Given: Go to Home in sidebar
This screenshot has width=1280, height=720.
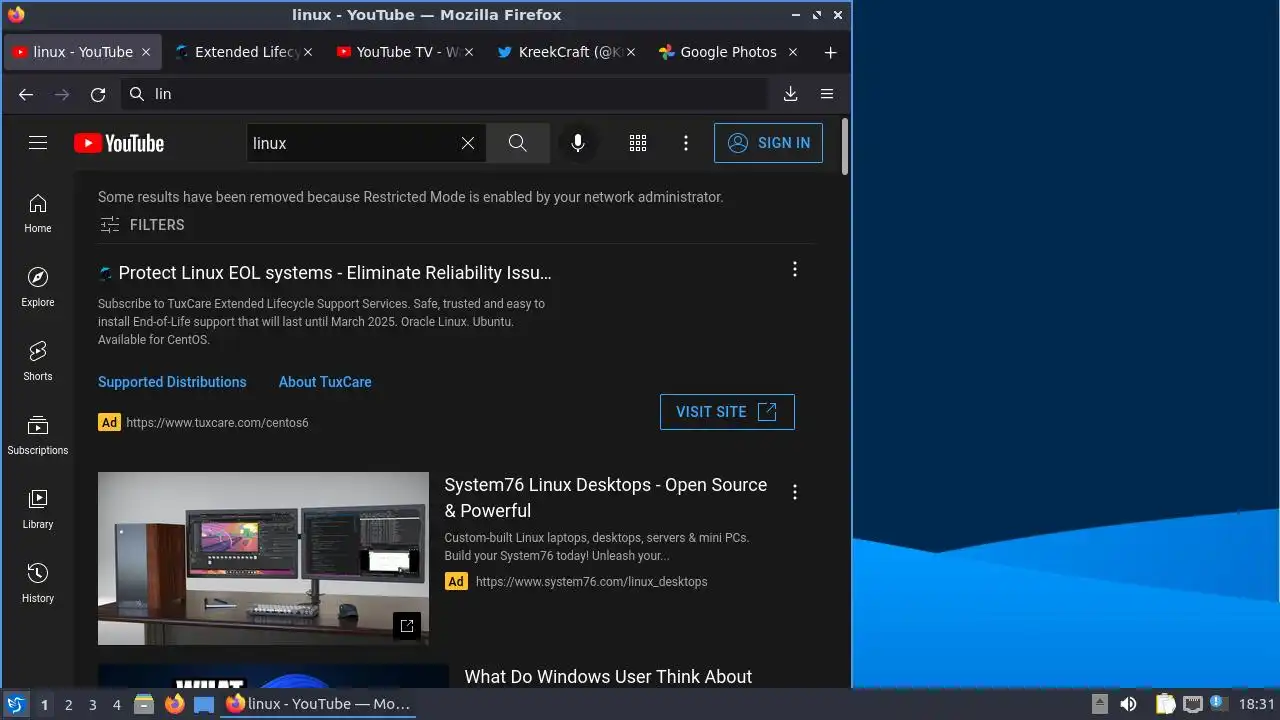Looking at the screenshot, I should coord(38,213).
